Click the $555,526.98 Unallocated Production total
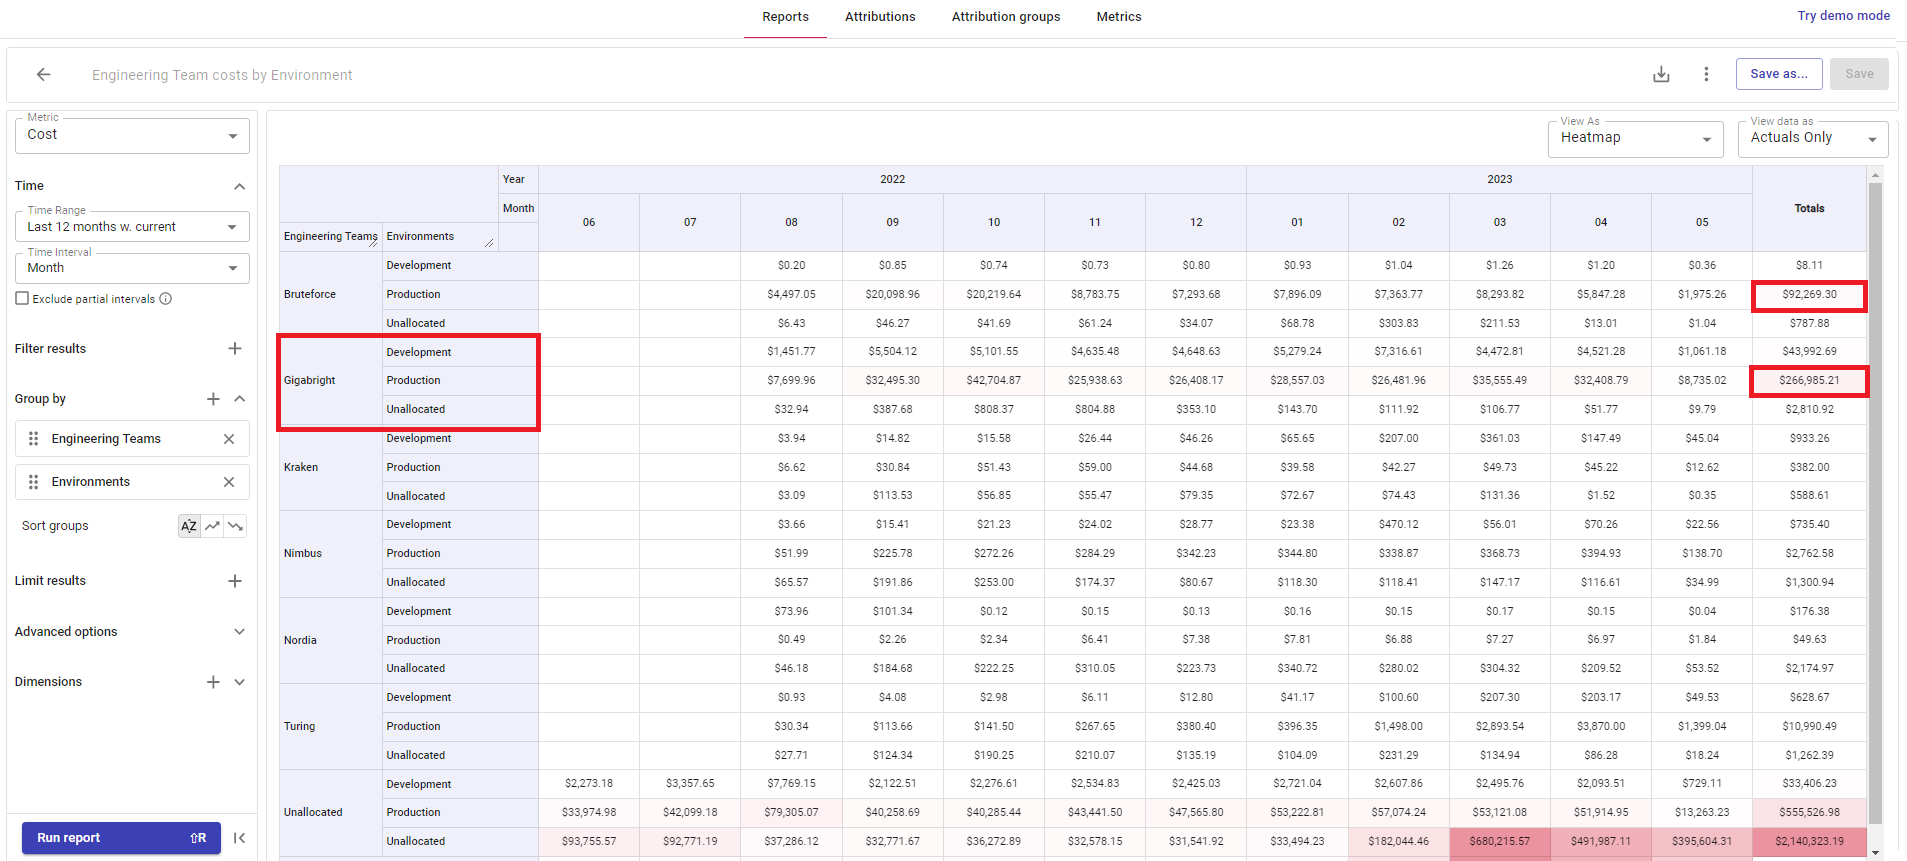Image resolution: width=1907 pixels, height=861 pixels. point(1809,813)
